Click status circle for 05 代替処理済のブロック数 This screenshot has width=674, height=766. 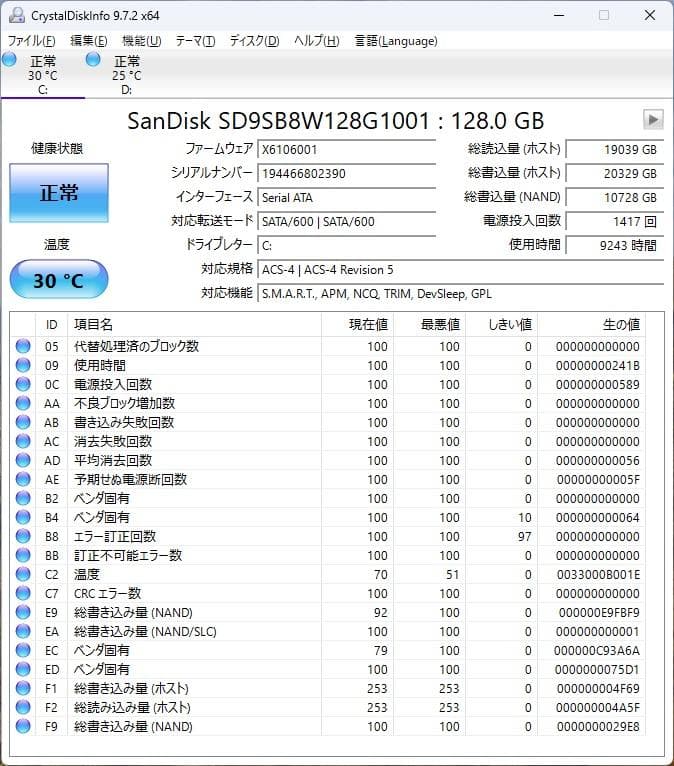[23, 346]
